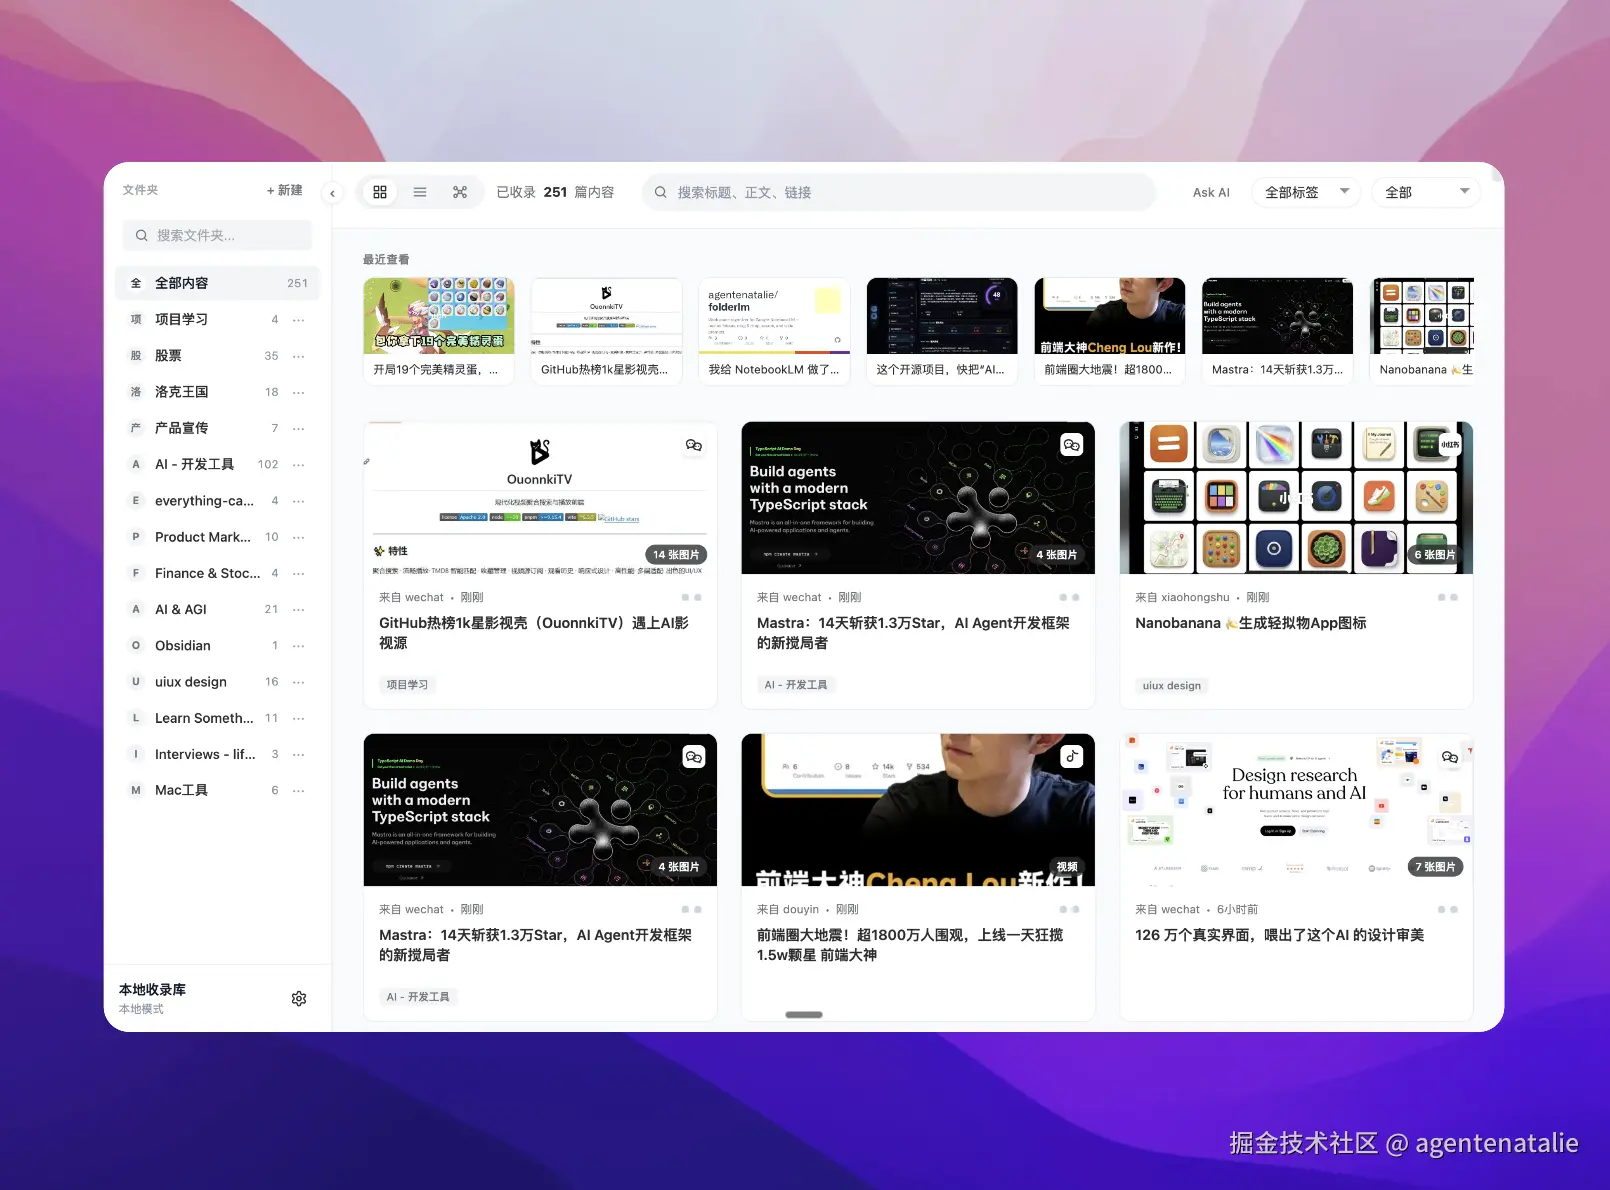Viewport: 1610px width, 1190px height.
Task: Click the 14 张图片 badge
Action: [x=676, y=554]
